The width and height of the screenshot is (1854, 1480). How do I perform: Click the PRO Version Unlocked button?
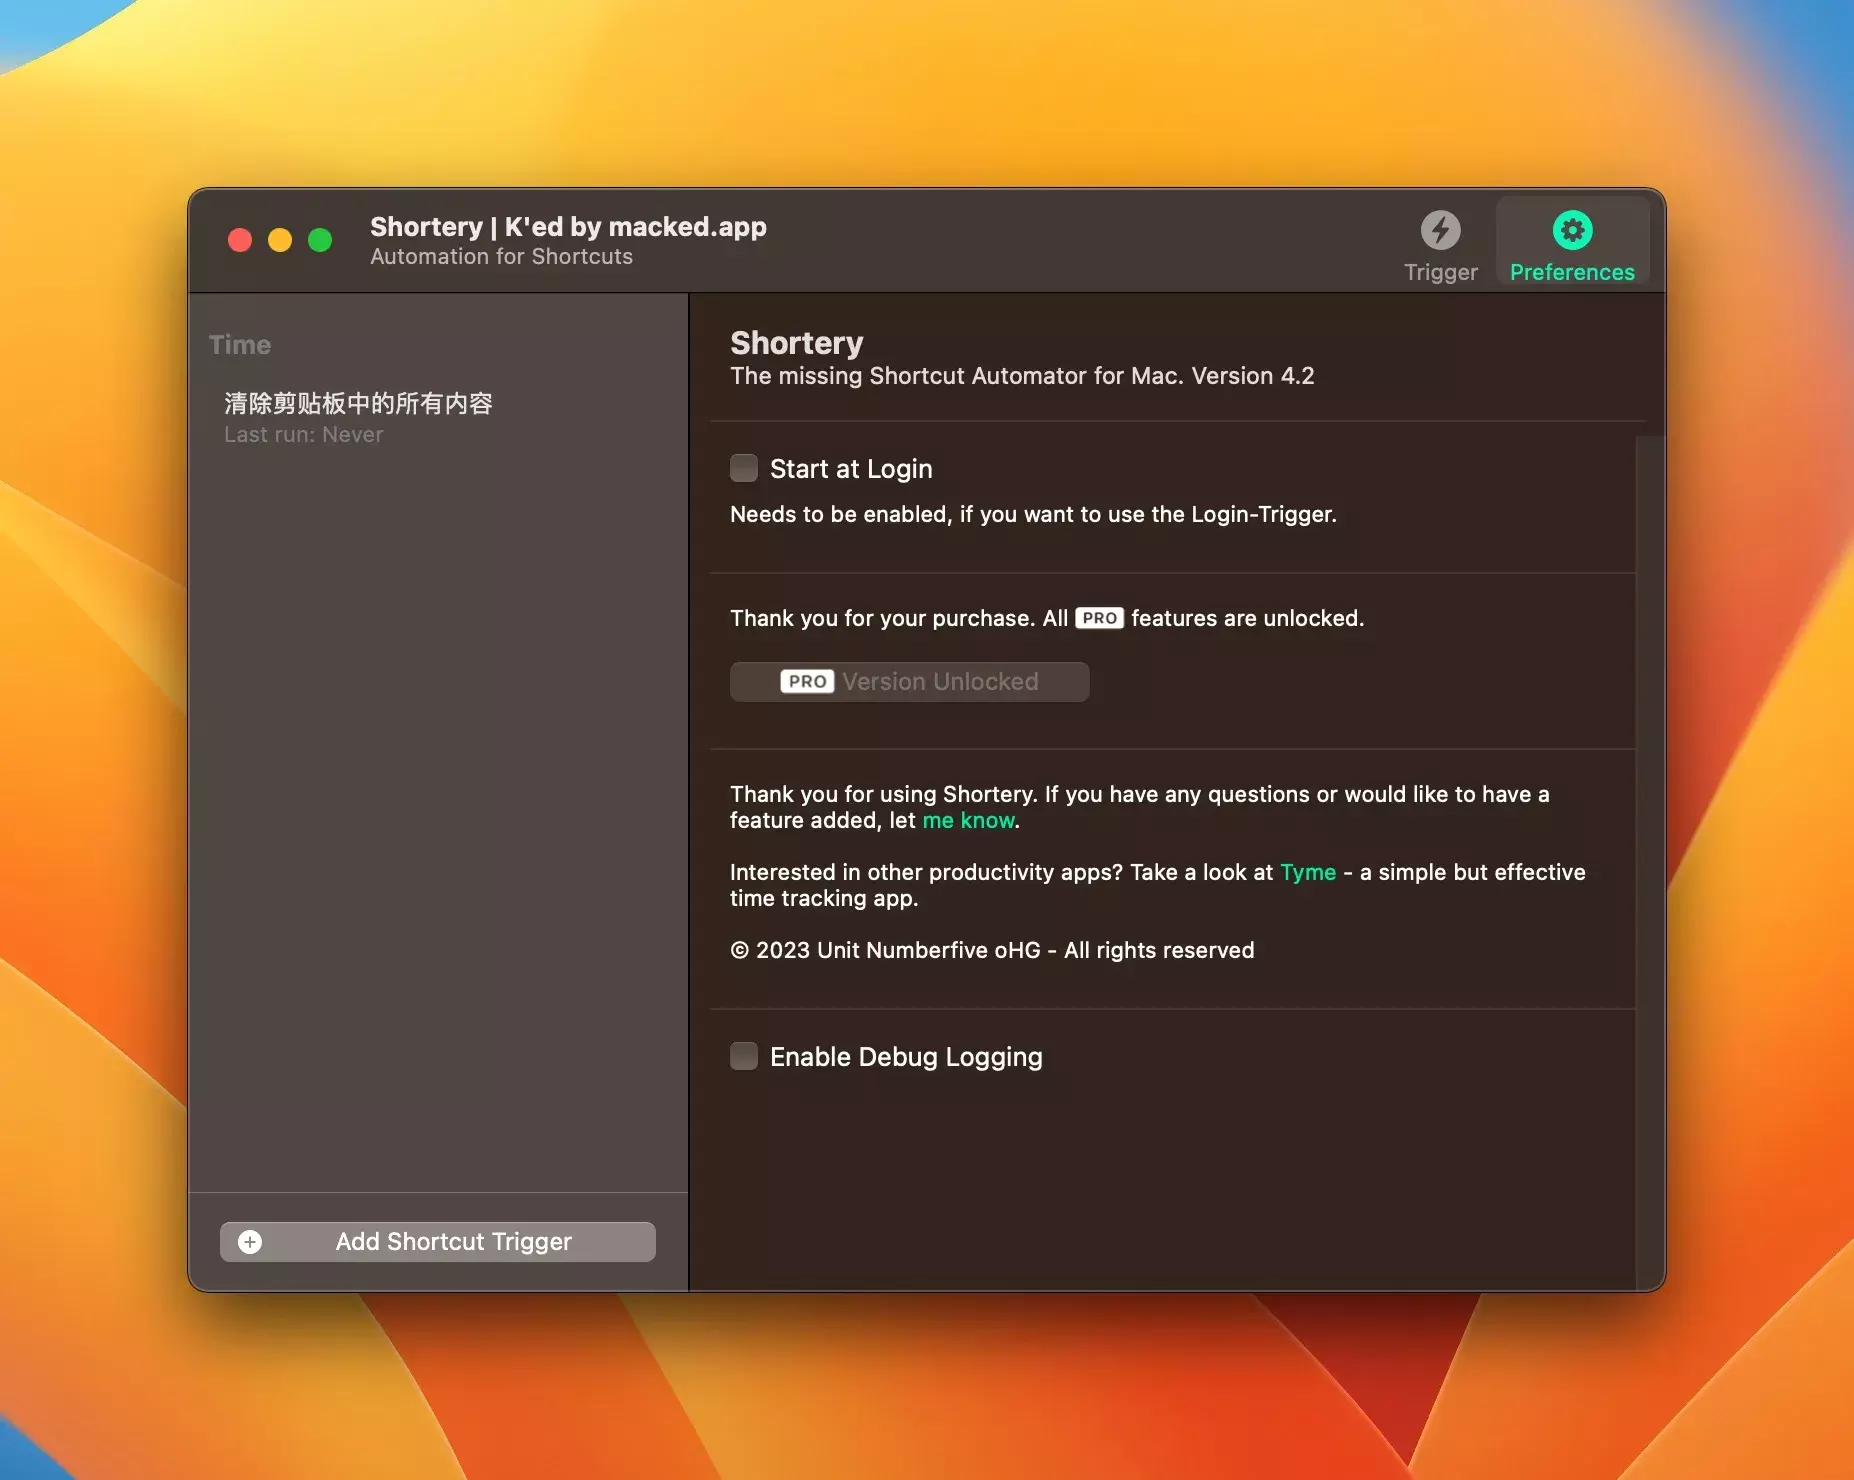(x=909, y=682)
